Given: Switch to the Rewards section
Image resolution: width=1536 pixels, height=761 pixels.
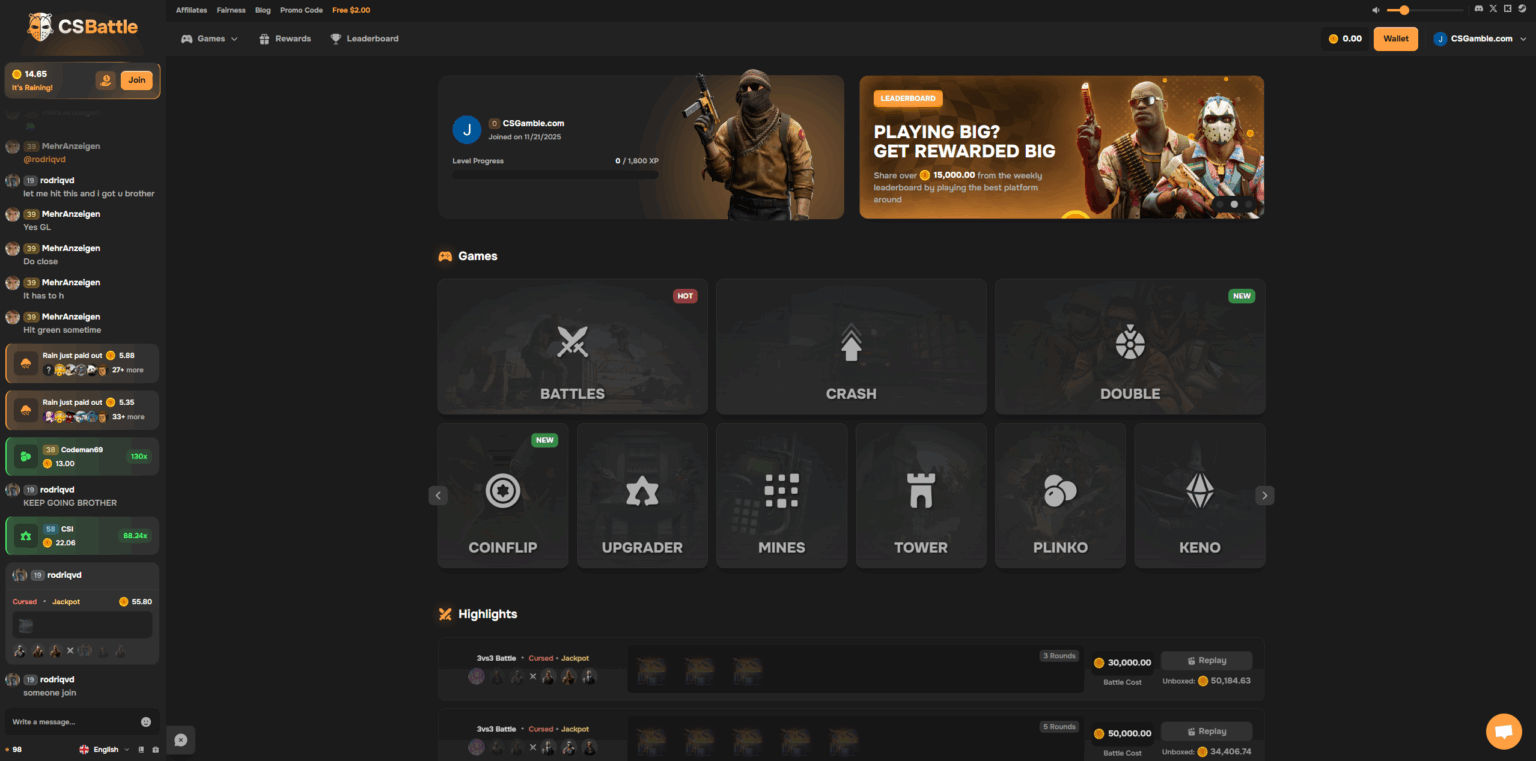Looking at the screenshot, I should (x=288, y=38).
